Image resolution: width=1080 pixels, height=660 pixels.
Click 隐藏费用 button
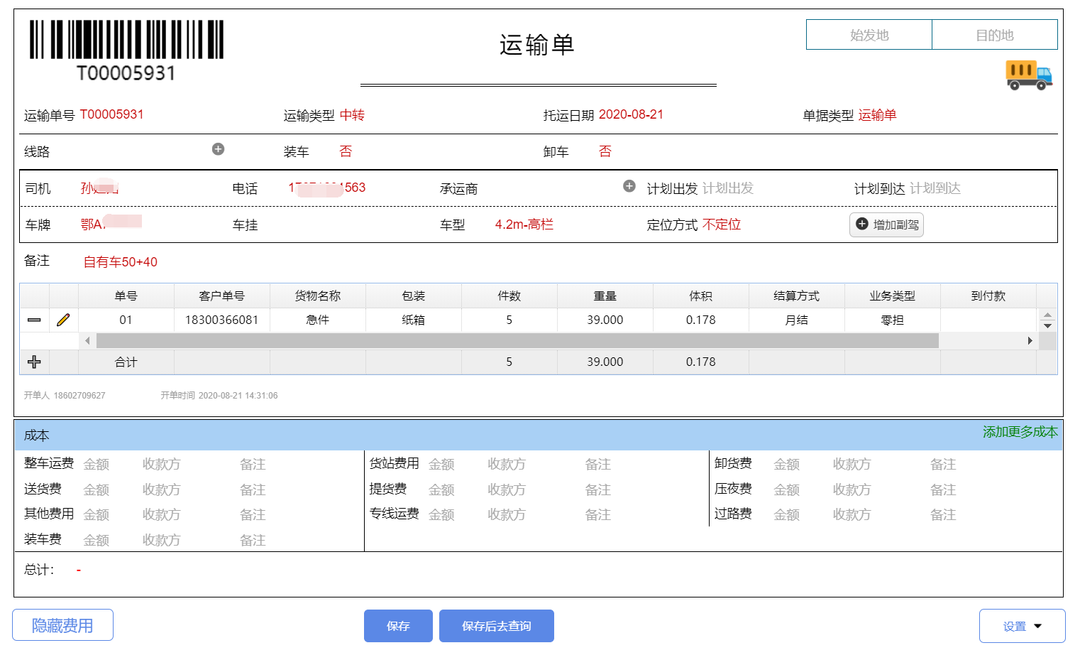point(63,625)
